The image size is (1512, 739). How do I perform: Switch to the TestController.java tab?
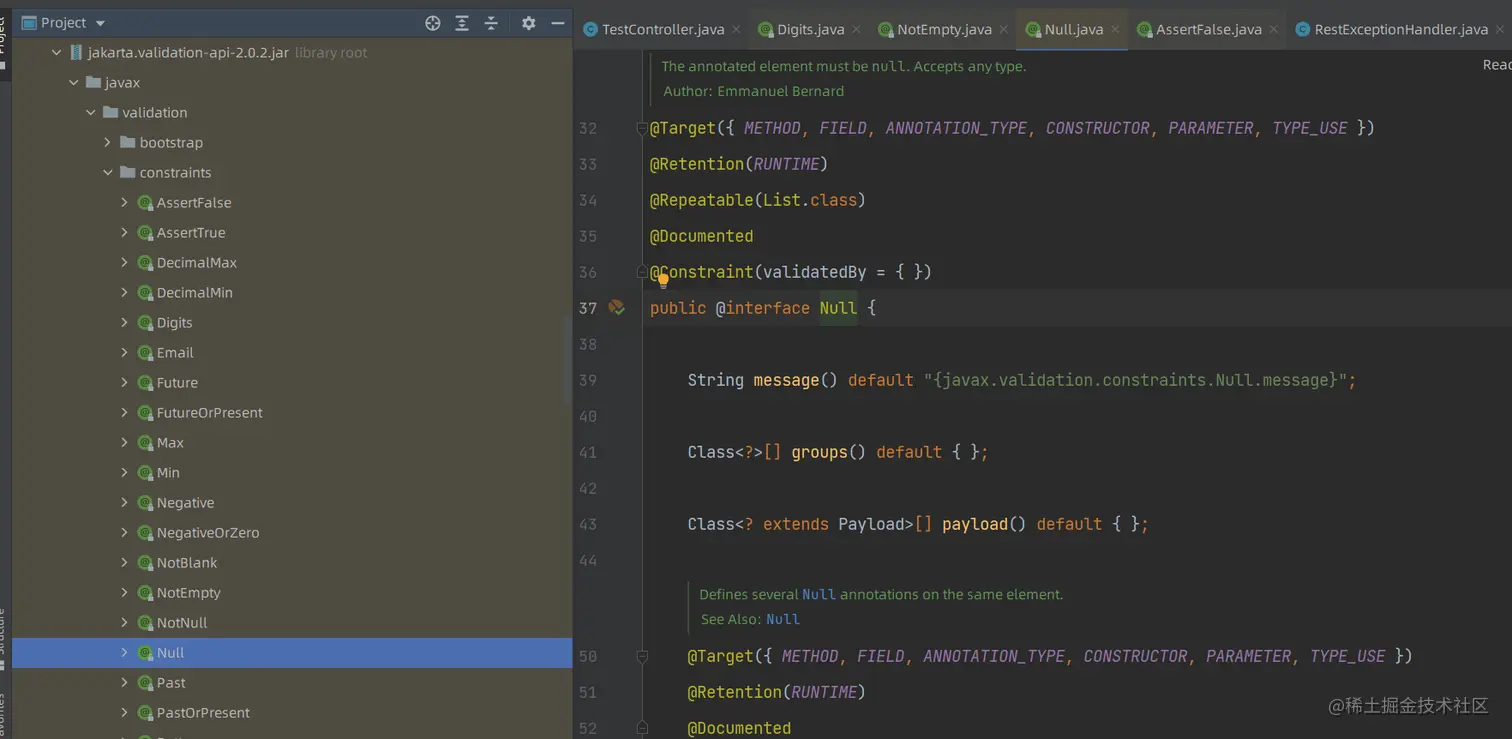[662, 30]
